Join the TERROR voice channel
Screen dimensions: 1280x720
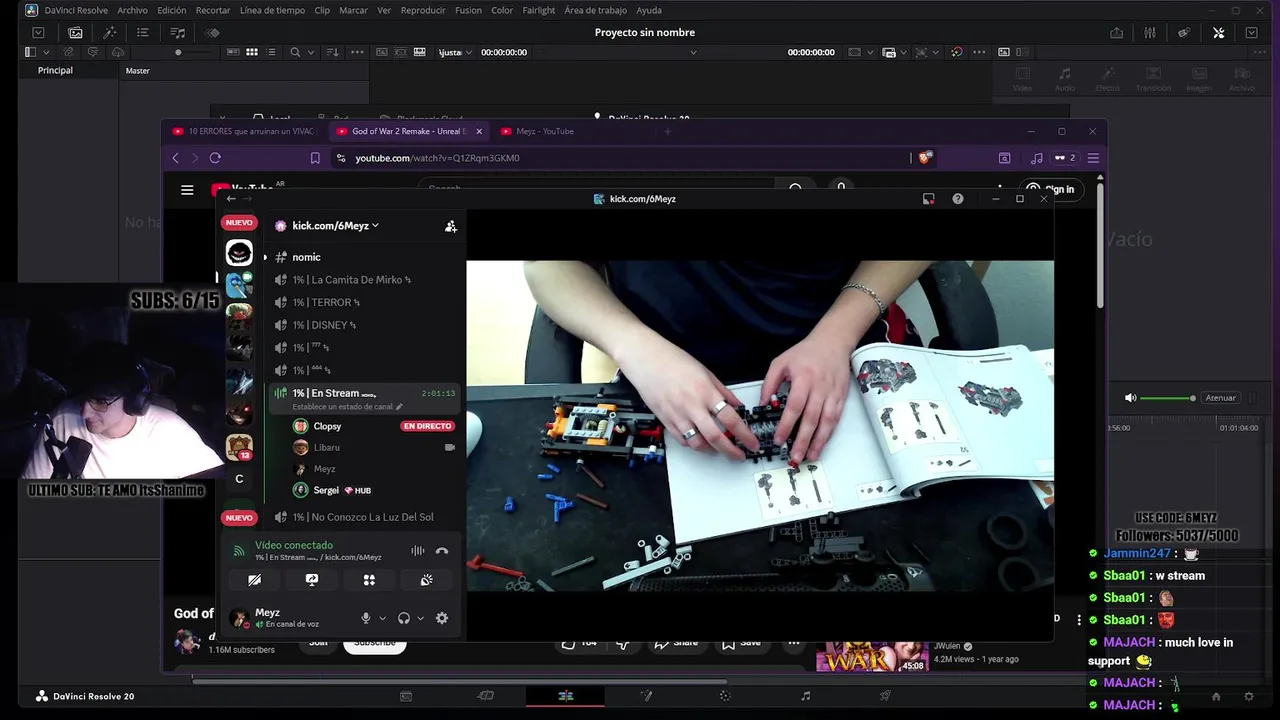click(x=362, y=302)
